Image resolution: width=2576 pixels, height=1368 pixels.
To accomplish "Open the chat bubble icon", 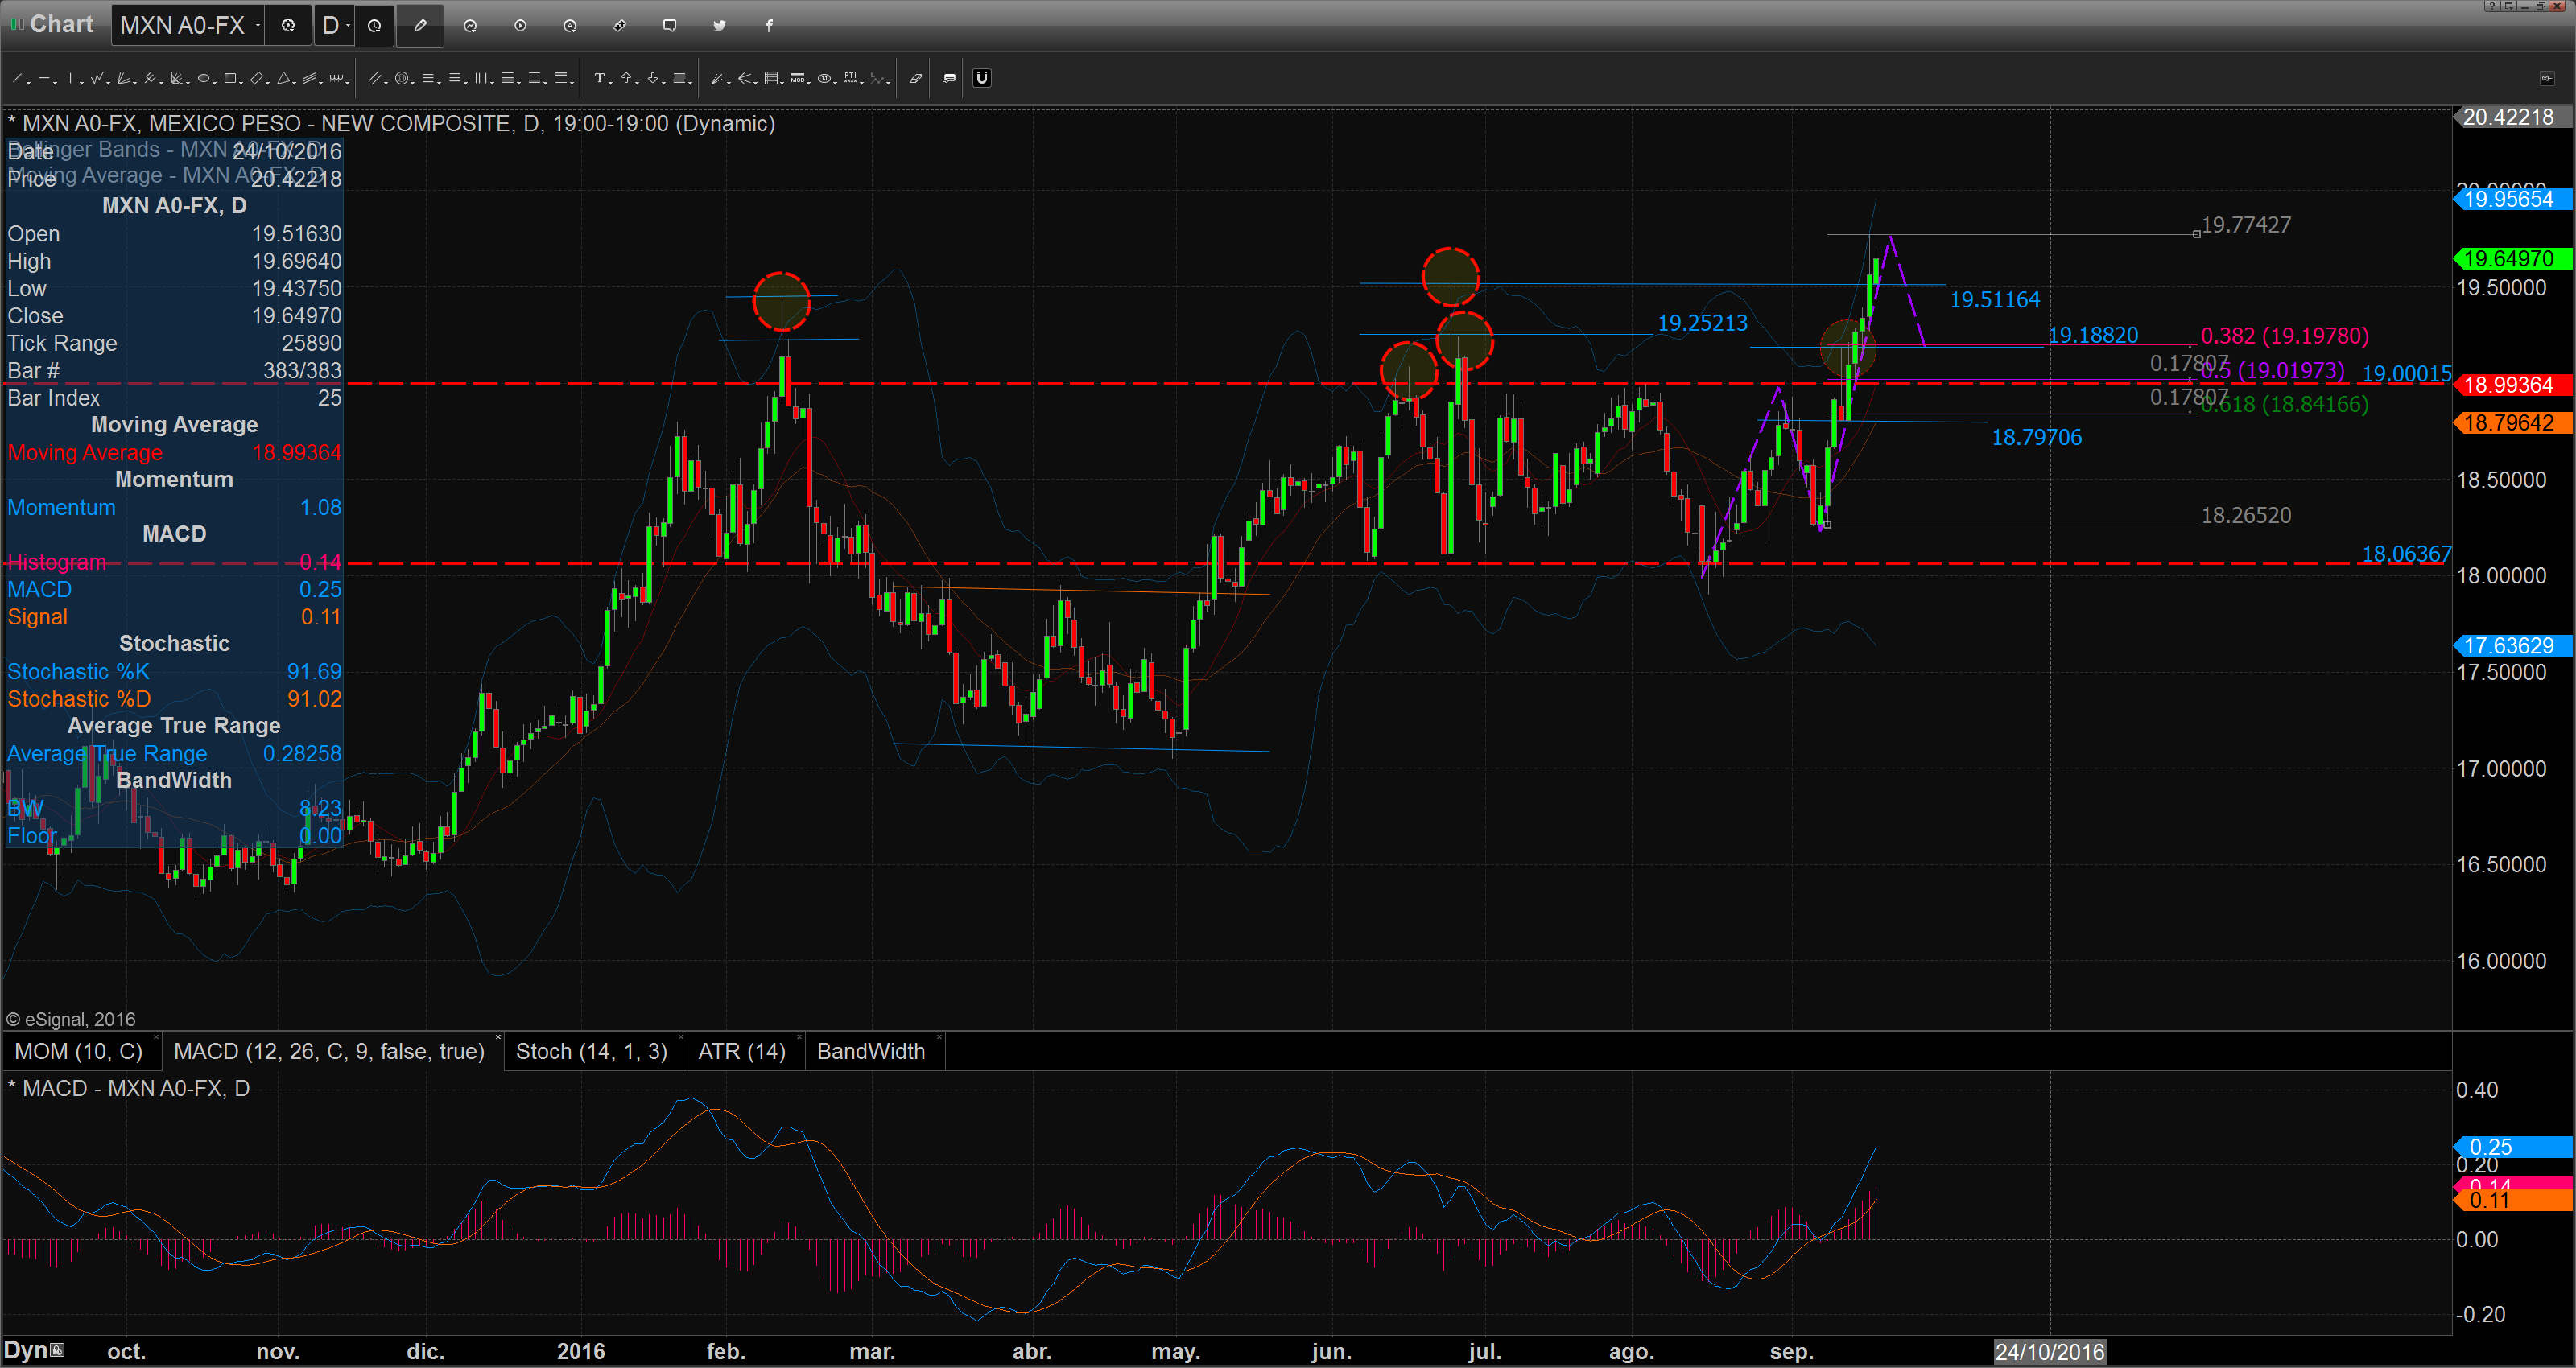I will pos(670,25).
